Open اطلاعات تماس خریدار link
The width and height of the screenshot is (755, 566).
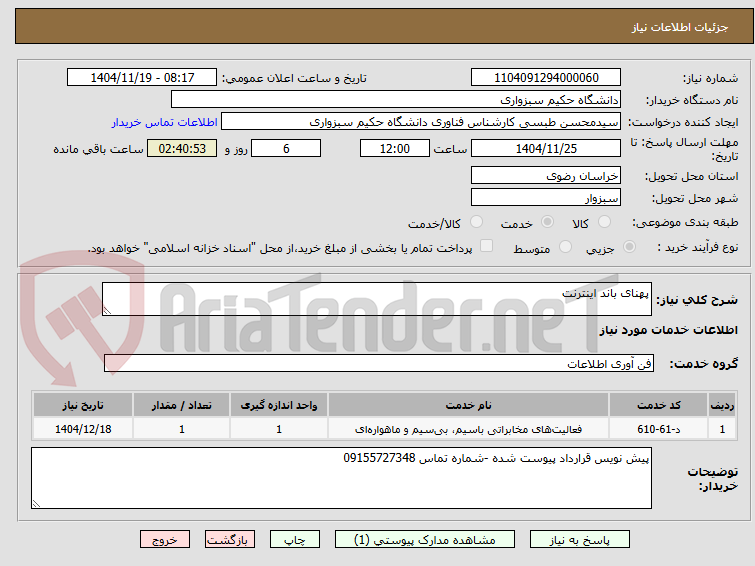(x=165, y=122)
